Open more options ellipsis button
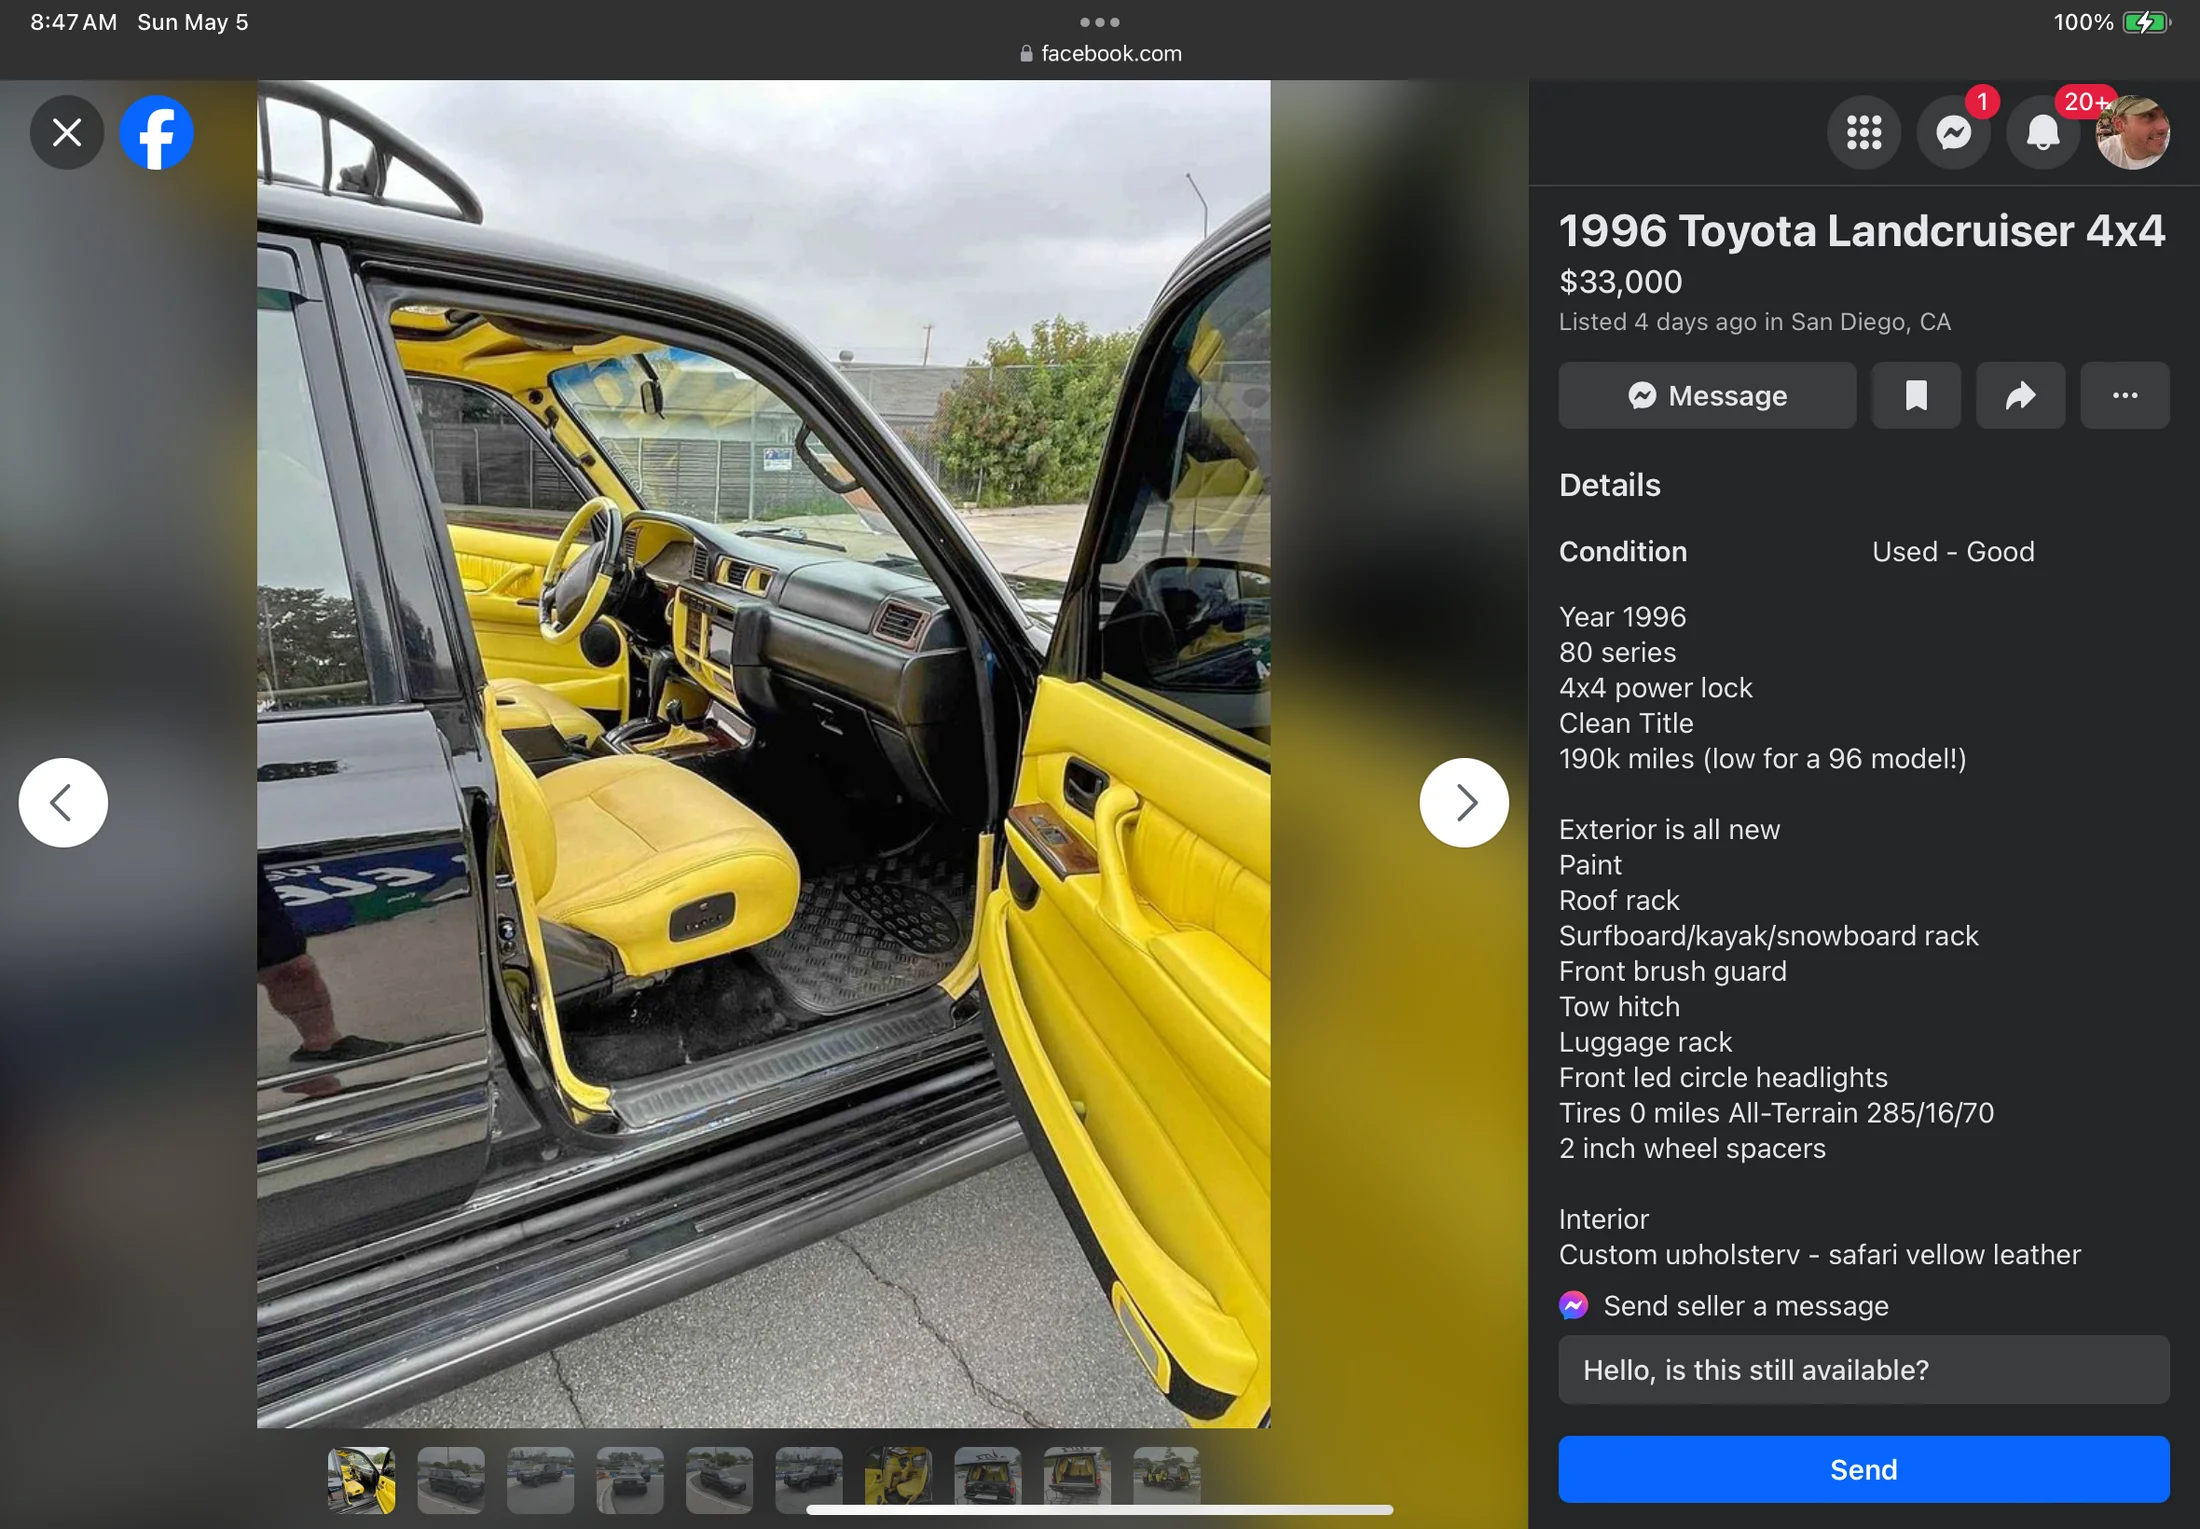2200x1529 pixels. click(2124, 396)
